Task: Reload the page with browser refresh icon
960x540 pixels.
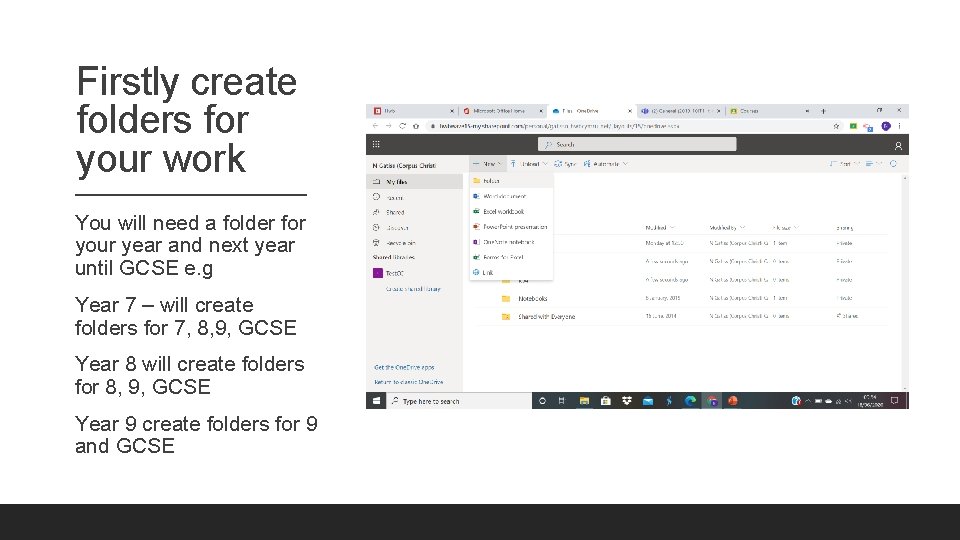Action: [402, 126]
